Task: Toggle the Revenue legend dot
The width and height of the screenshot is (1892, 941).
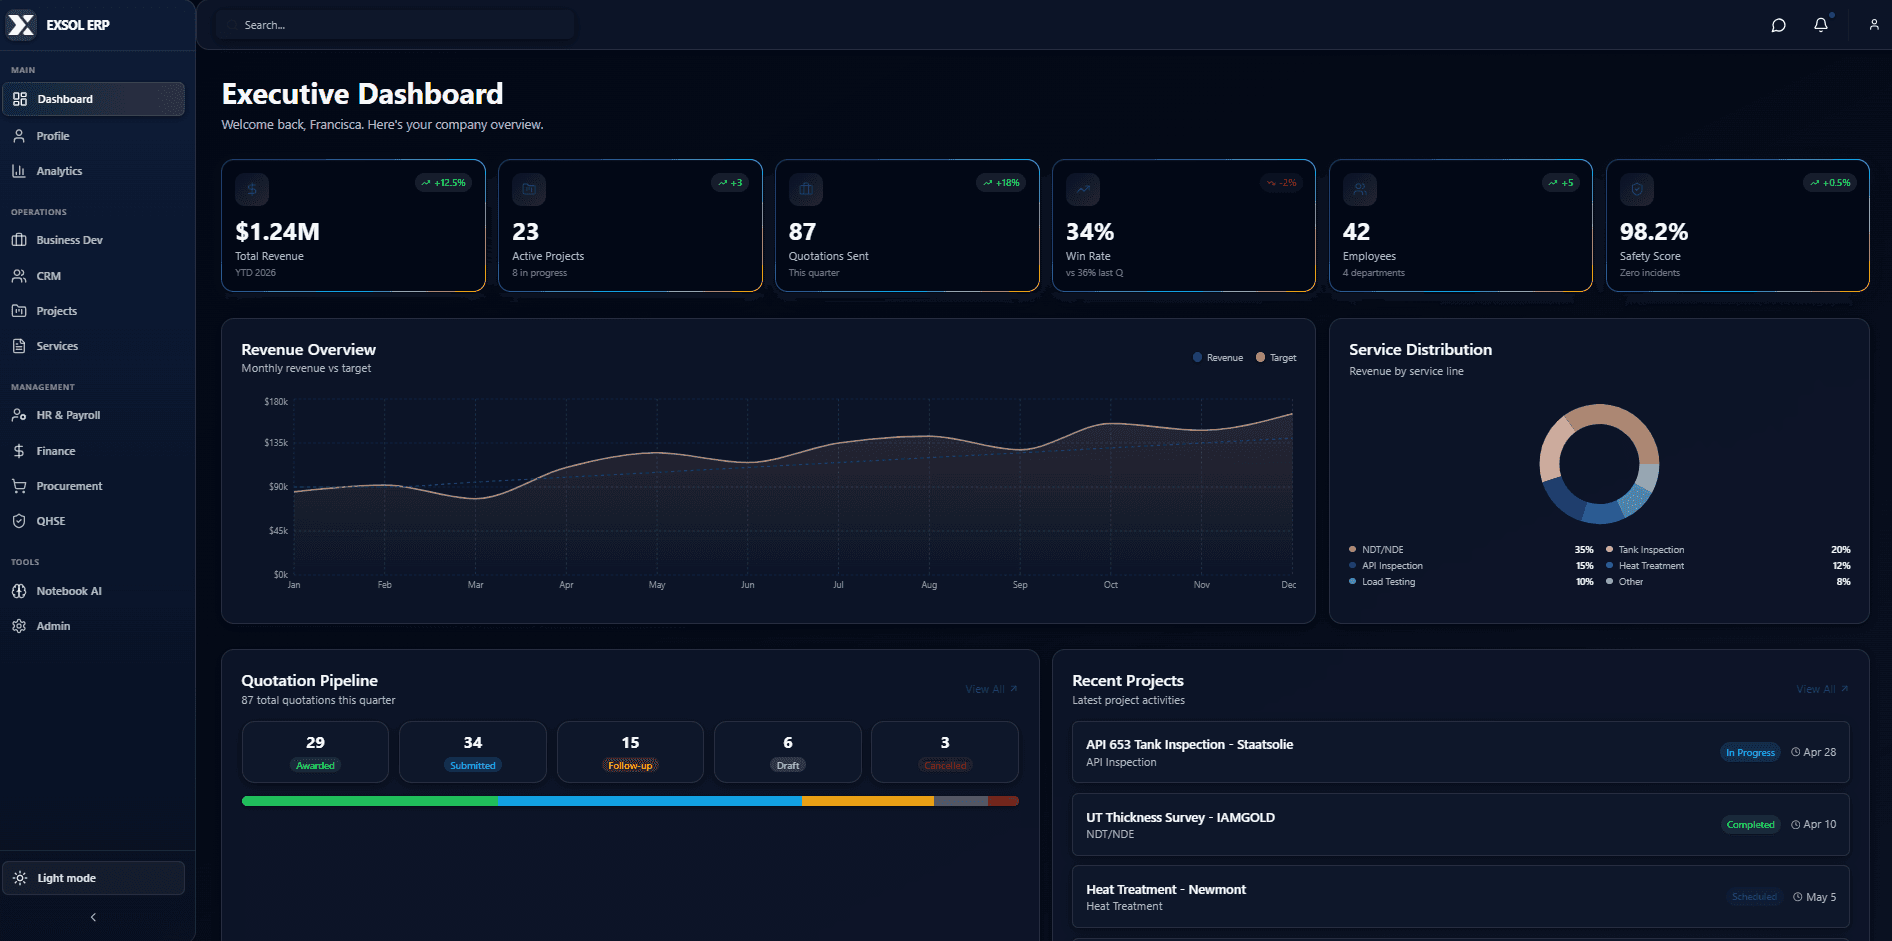Action: pos(1198,357)
